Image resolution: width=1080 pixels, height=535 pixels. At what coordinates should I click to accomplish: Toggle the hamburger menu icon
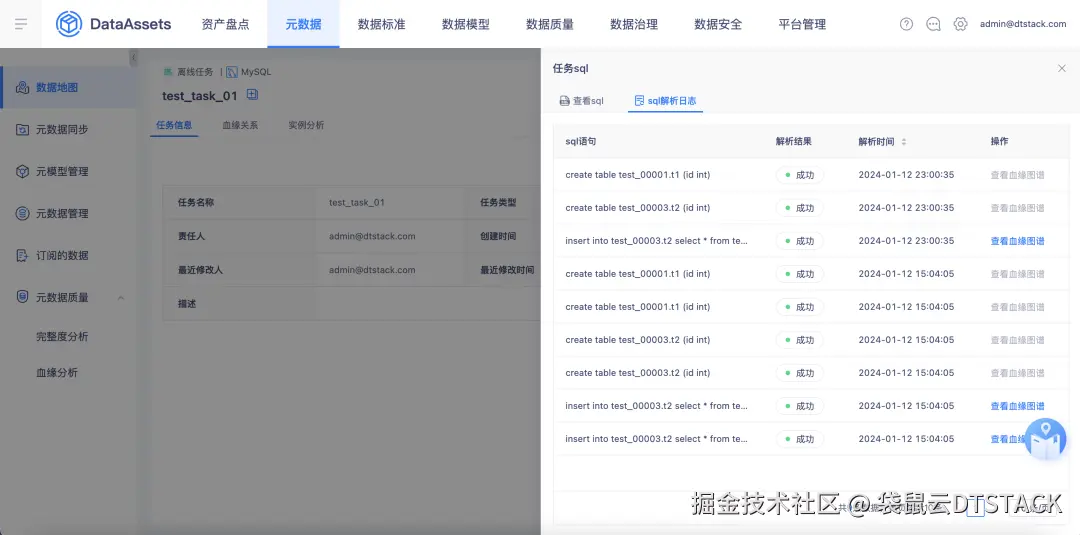tap(21, 24)
